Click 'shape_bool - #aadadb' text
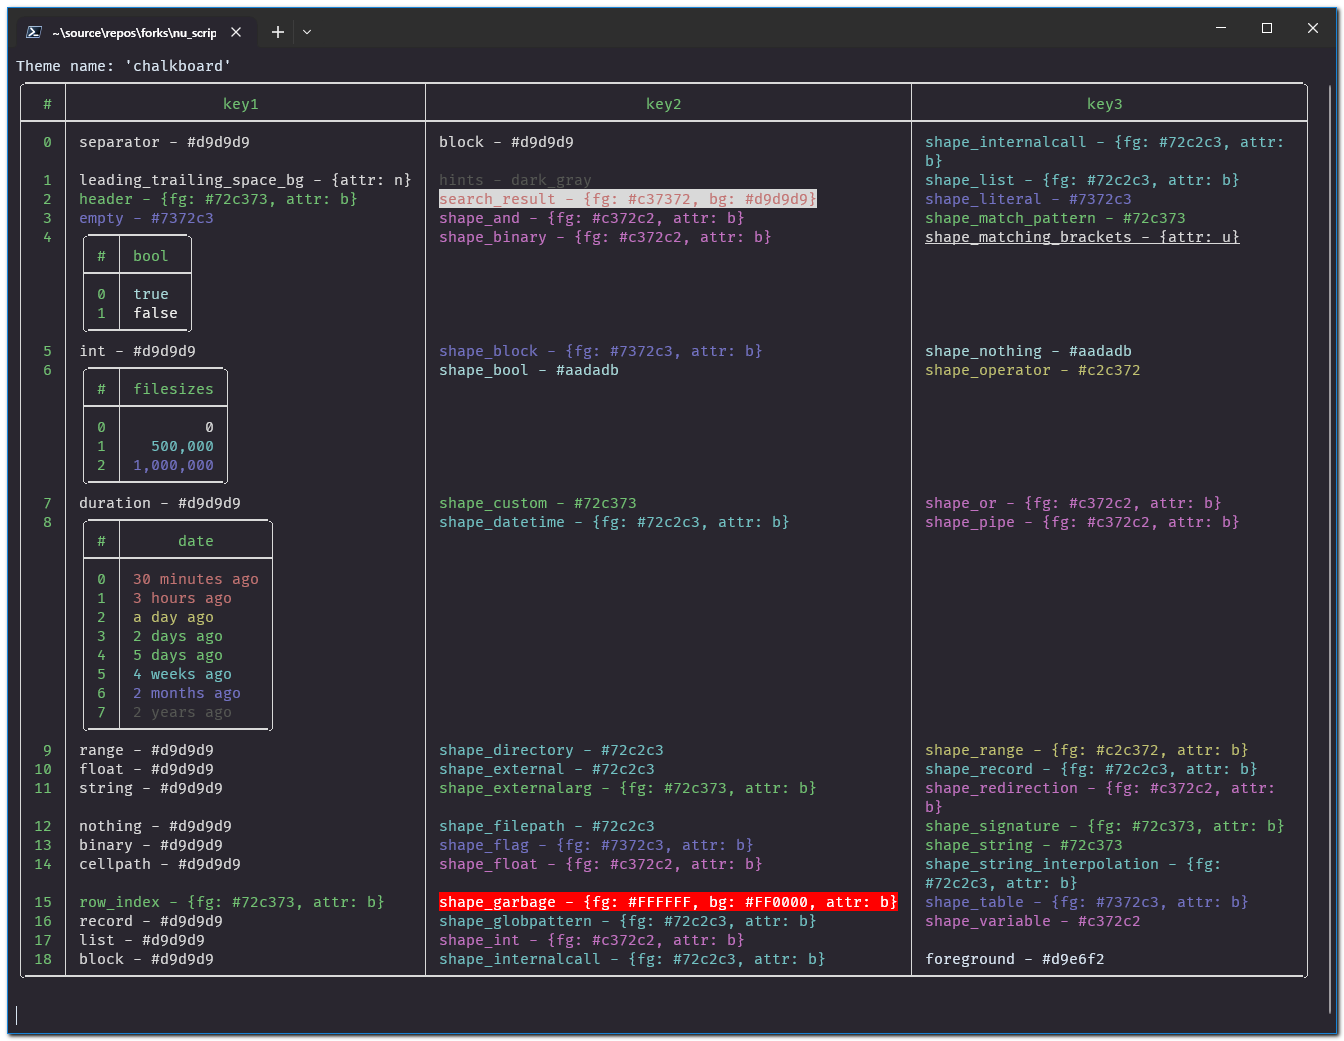1344x1041 pixels. pos(529,370)
